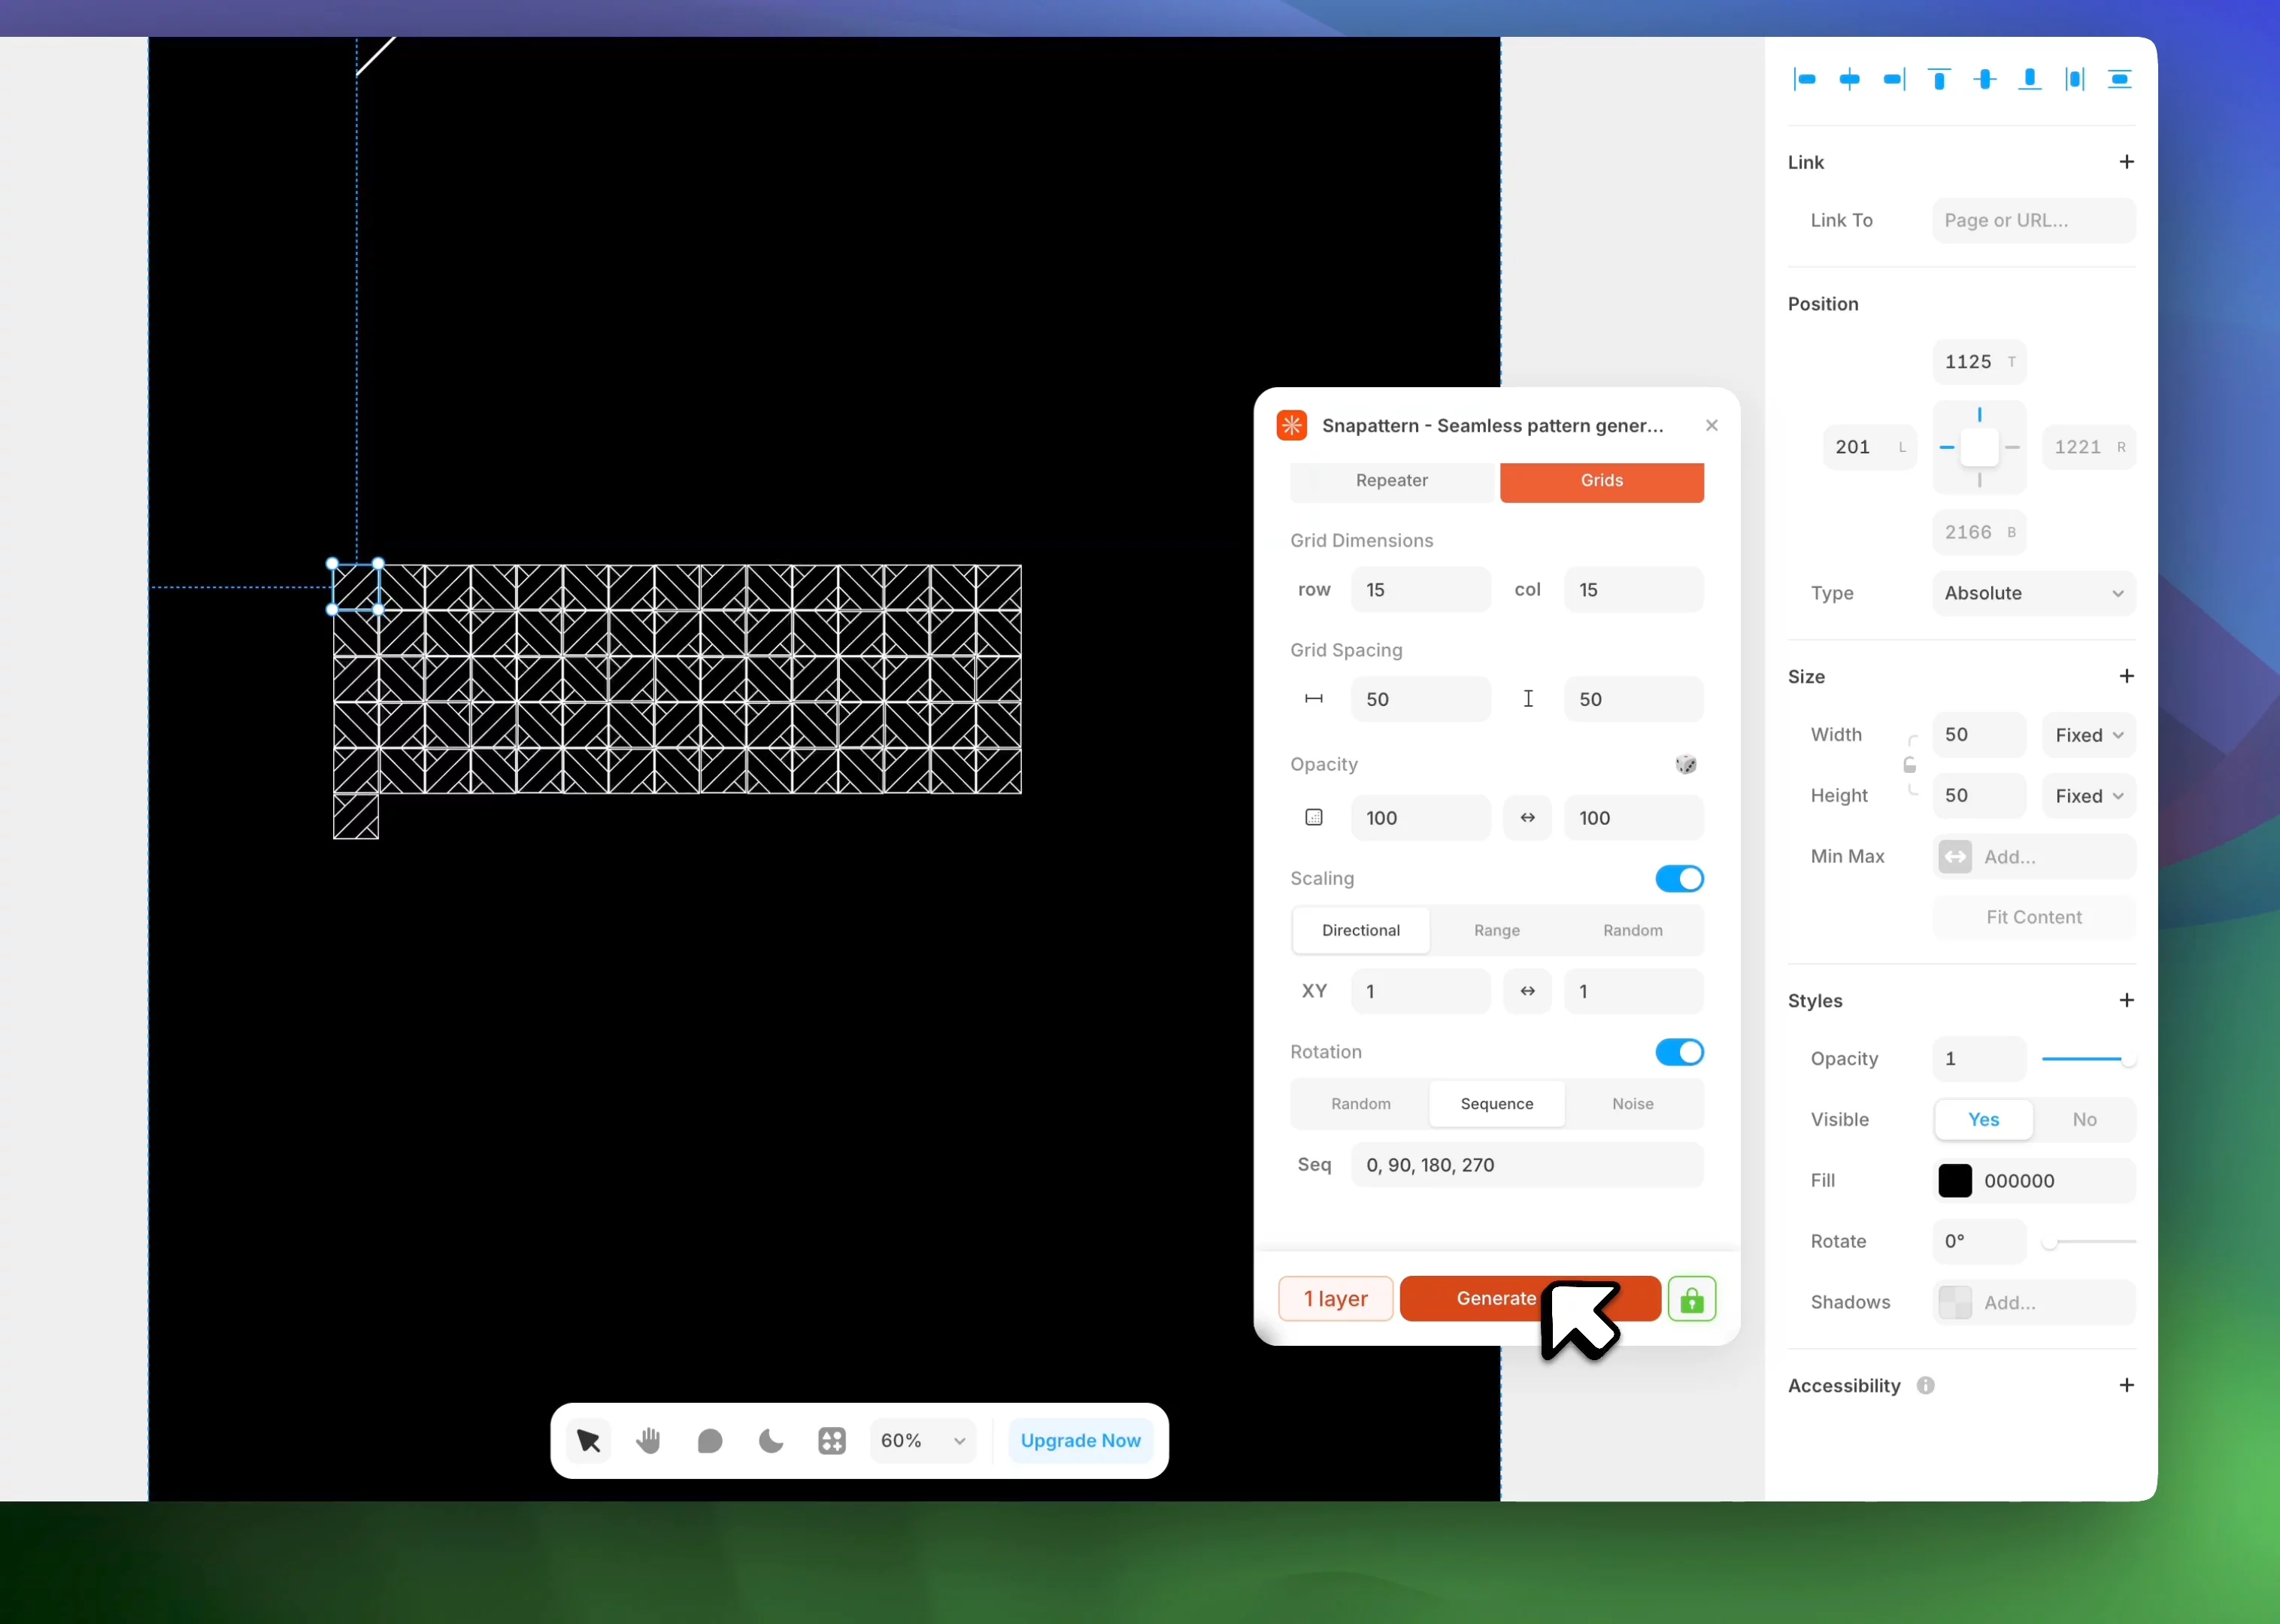2280x1624 pixels.
Task: Select the arrow pointer tool in bottom toolbar
Action: click(588, 1440)
